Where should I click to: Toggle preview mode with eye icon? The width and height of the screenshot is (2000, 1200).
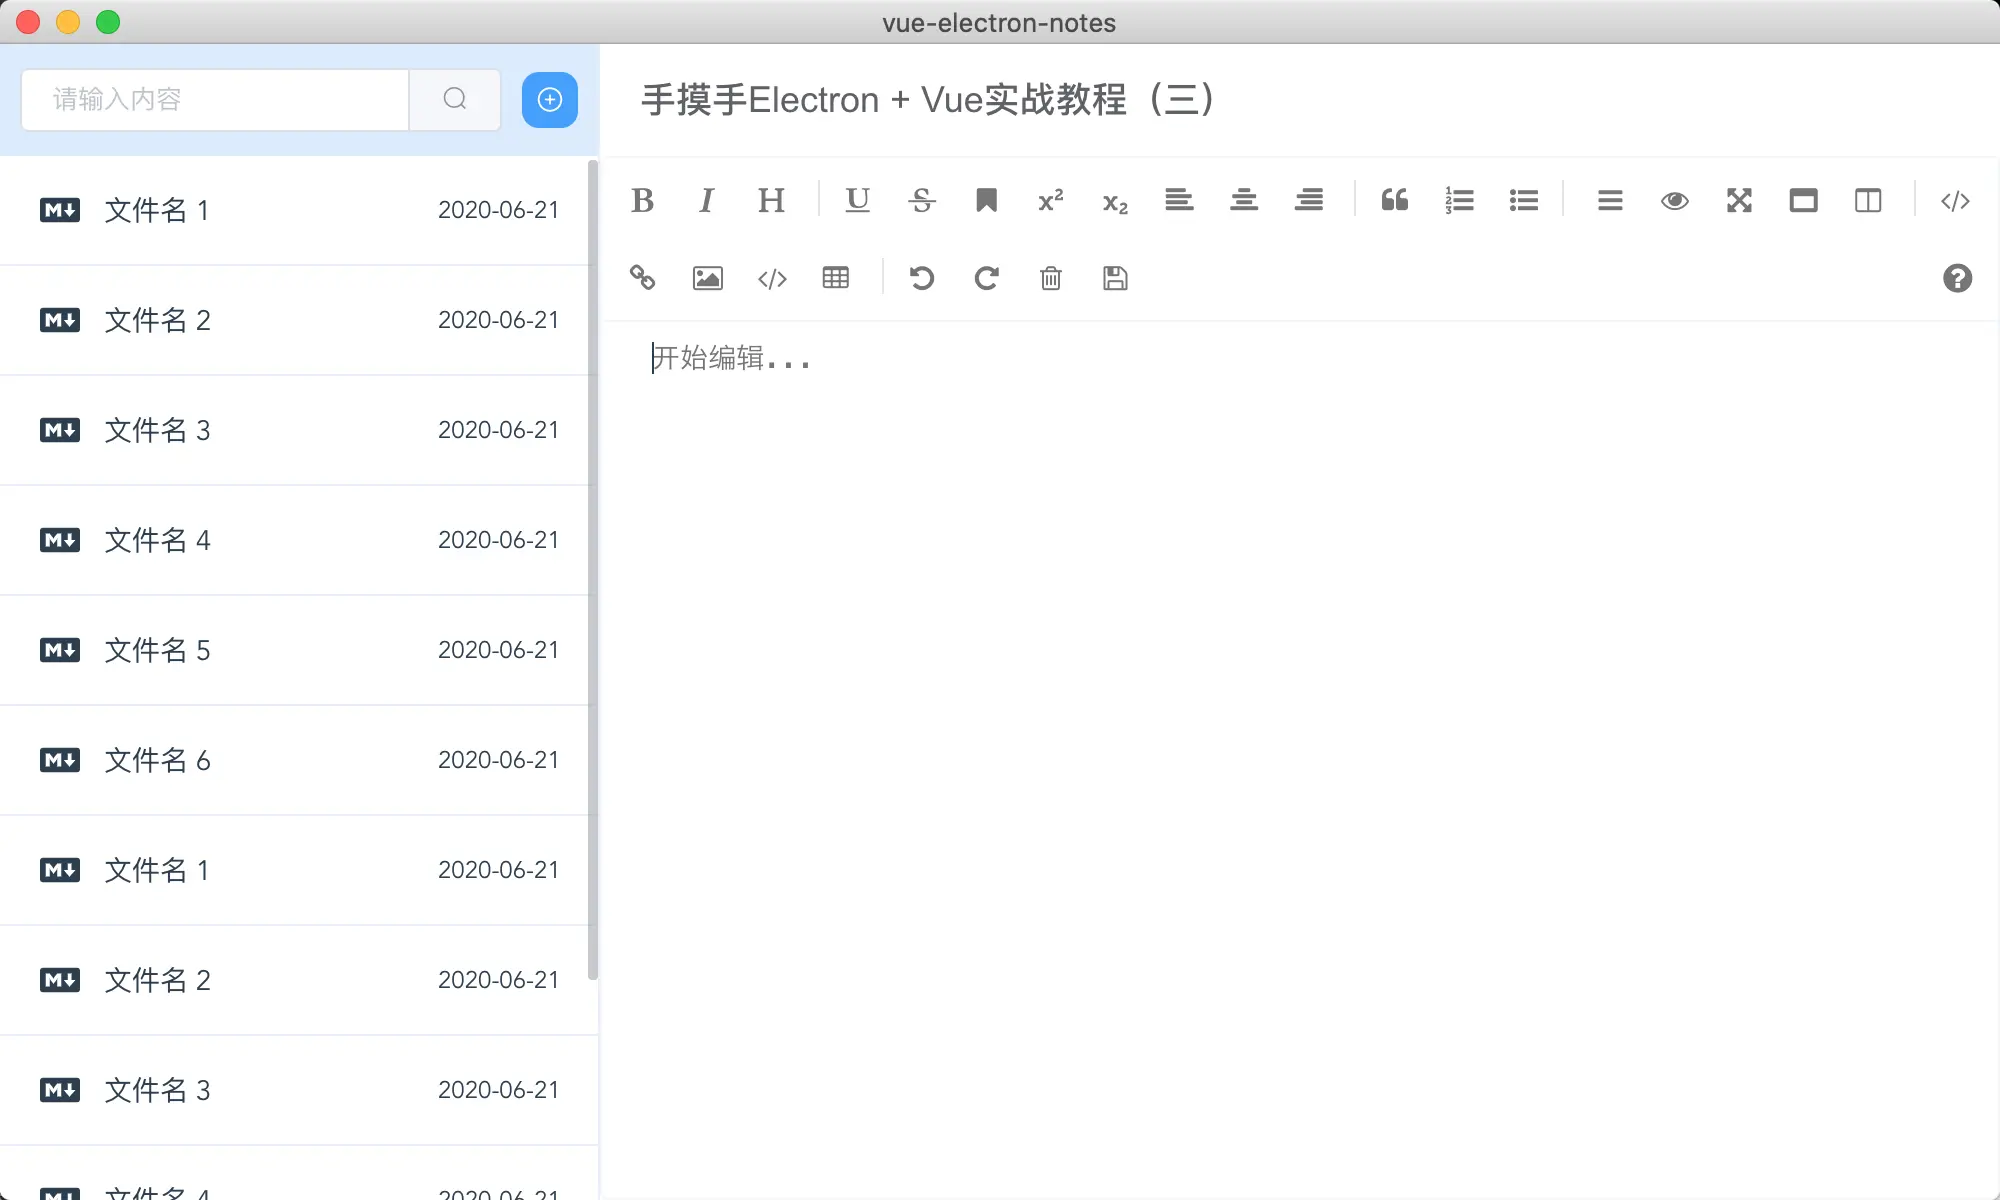1674,201
